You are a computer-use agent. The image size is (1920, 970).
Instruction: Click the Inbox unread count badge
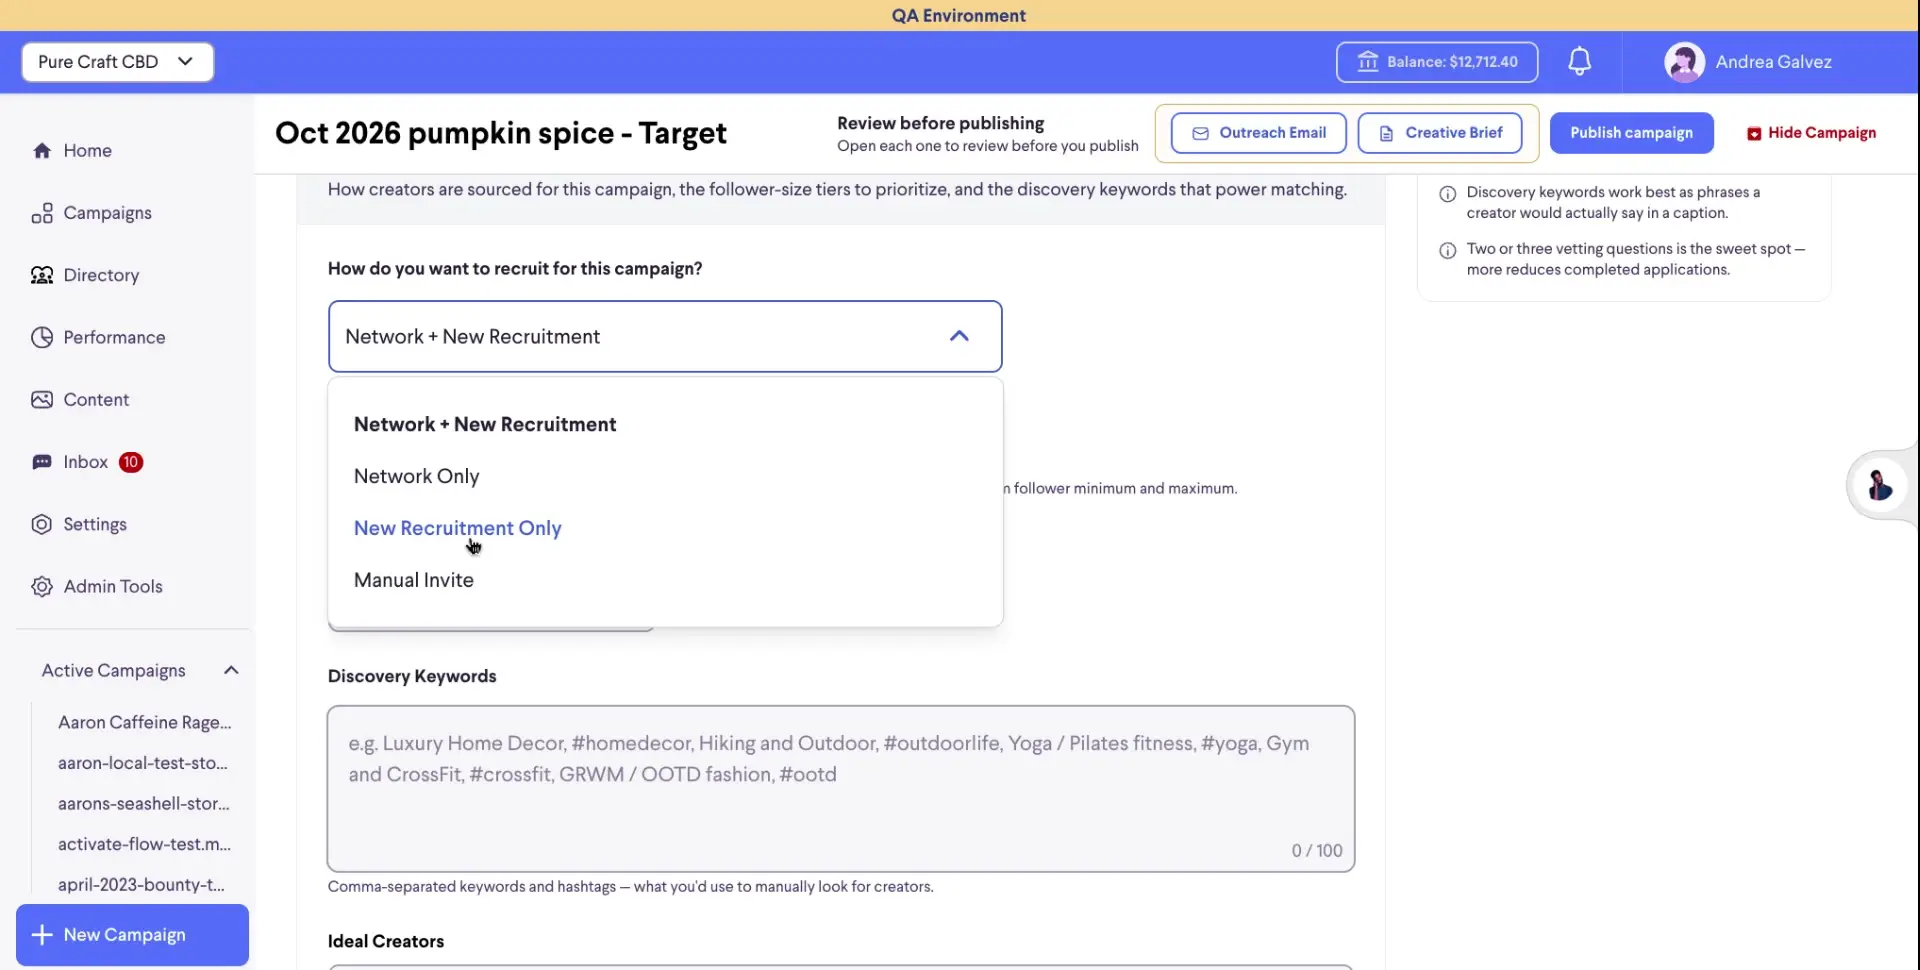131,462
